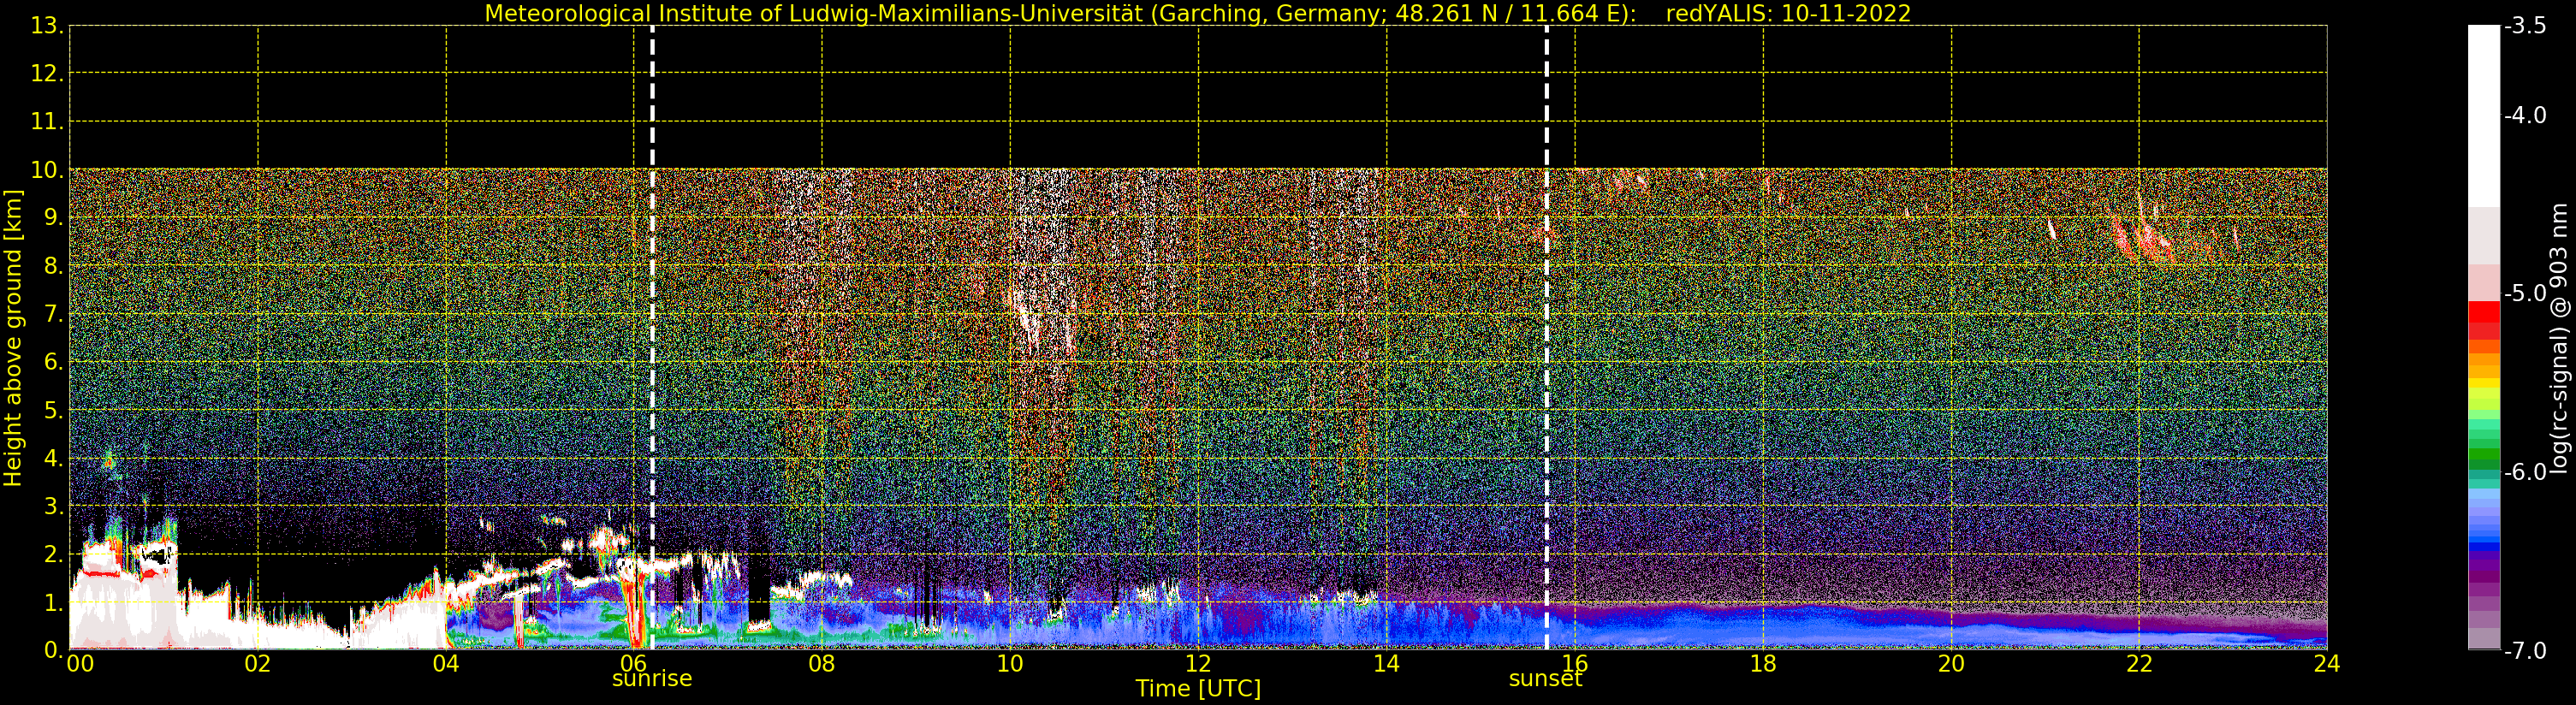Image resolution: width=2576 pixels, height=705 pixels.
Task: Click the time axis tick label 04
Action: [445, 664]
